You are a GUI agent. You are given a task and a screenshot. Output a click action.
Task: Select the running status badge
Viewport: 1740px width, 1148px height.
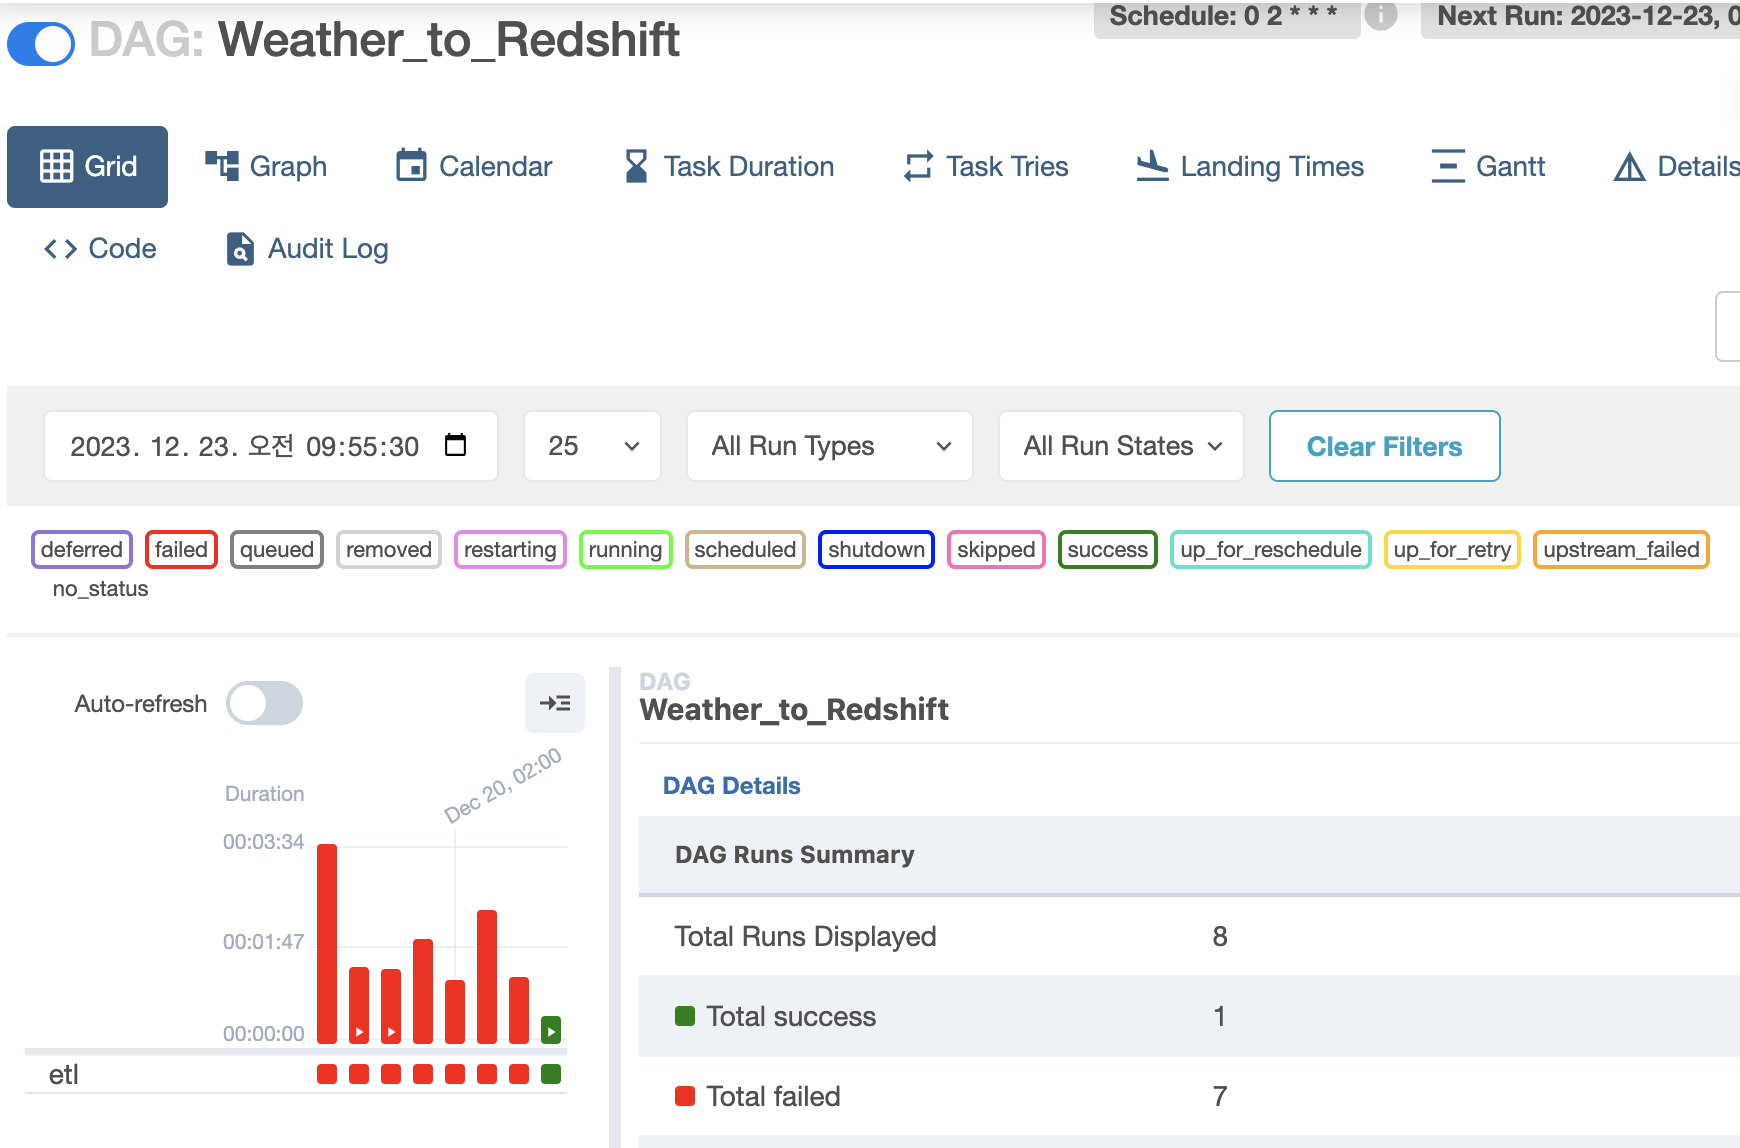click(x=625, y=549)
